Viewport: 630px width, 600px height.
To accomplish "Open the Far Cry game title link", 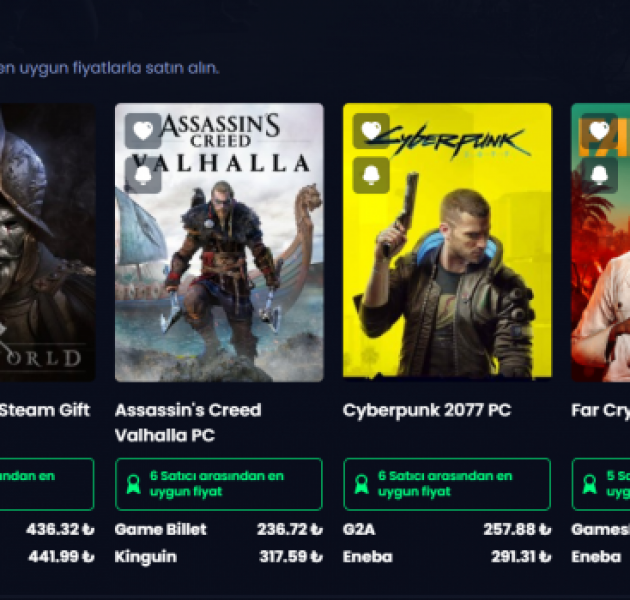I will click(x=601, y=410).
